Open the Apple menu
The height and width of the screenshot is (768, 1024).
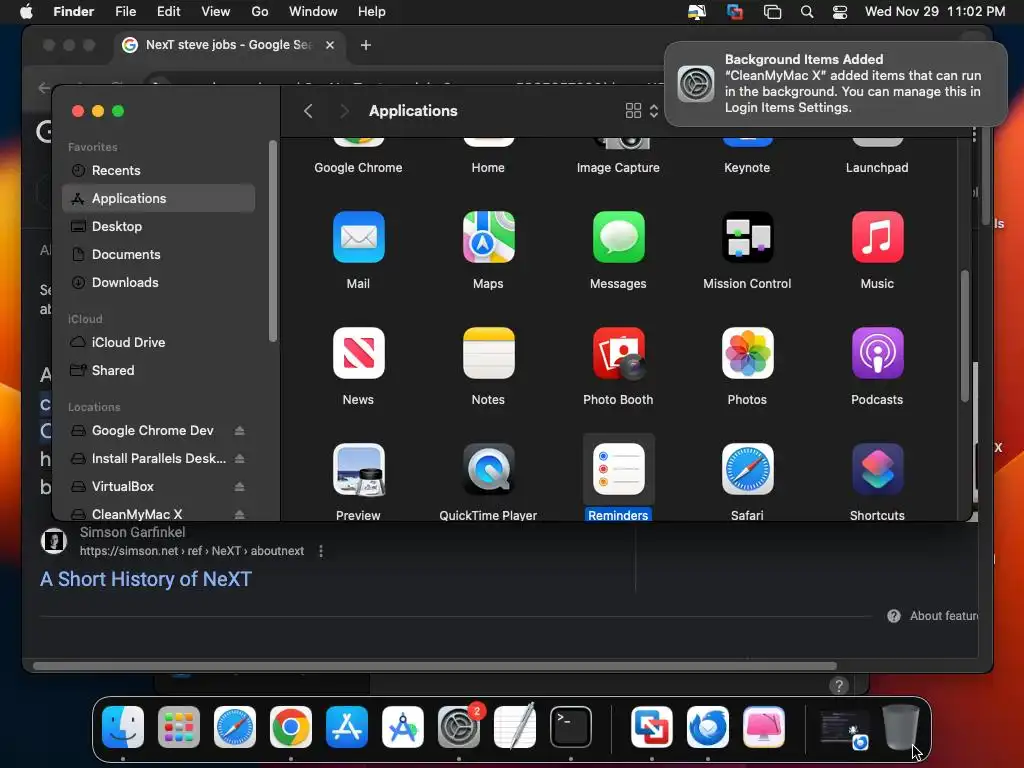(26, 12)
